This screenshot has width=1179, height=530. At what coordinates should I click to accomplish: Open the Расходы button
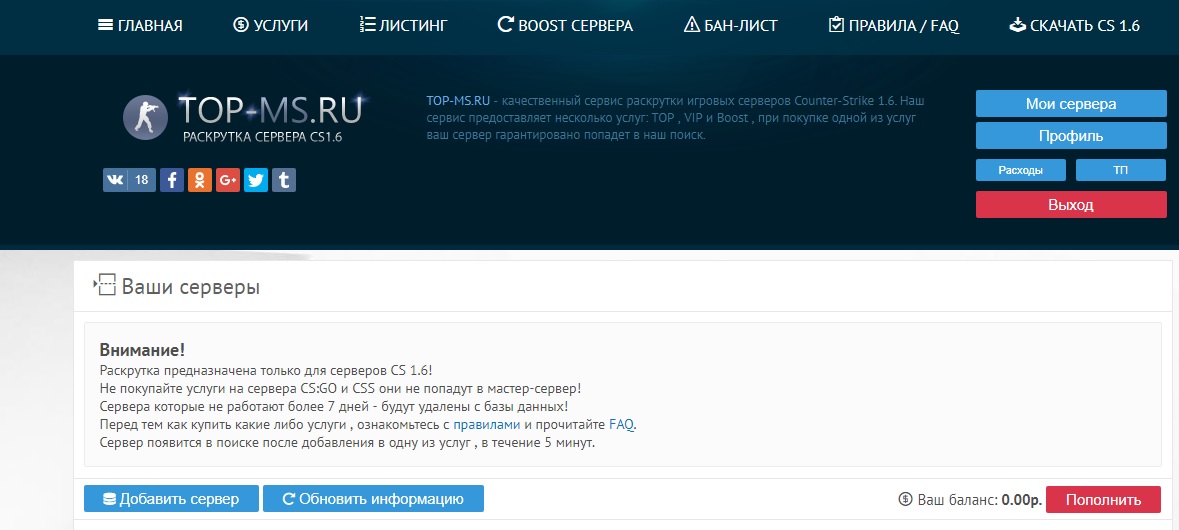[1020, 170]
